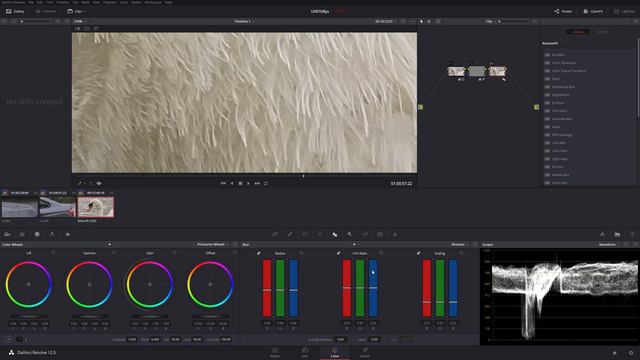Toggle the Gallery panel
This screenshot has height=360, width=640.
pos(15,11)
